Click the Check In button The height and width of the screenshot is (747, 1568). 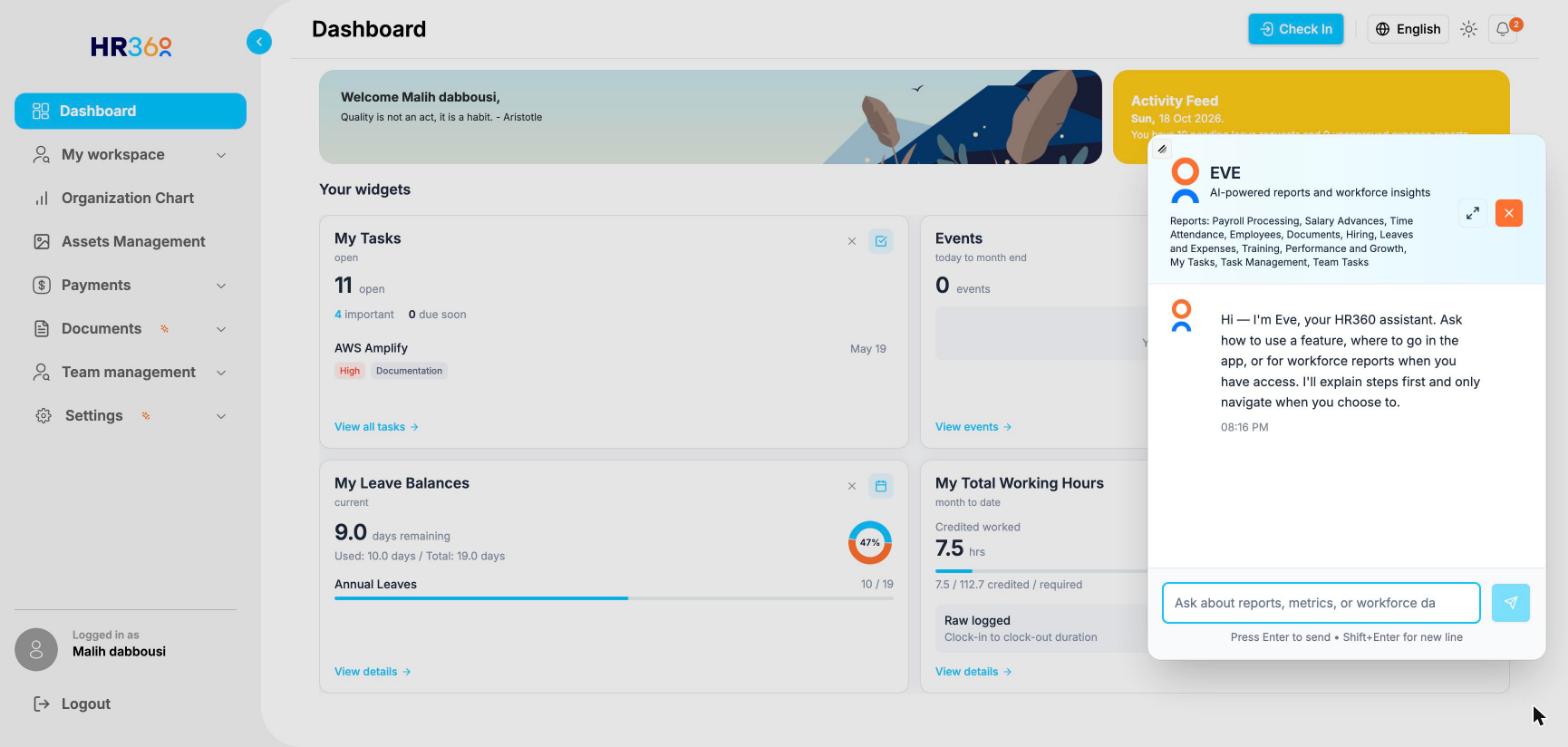coord(1295,29)
